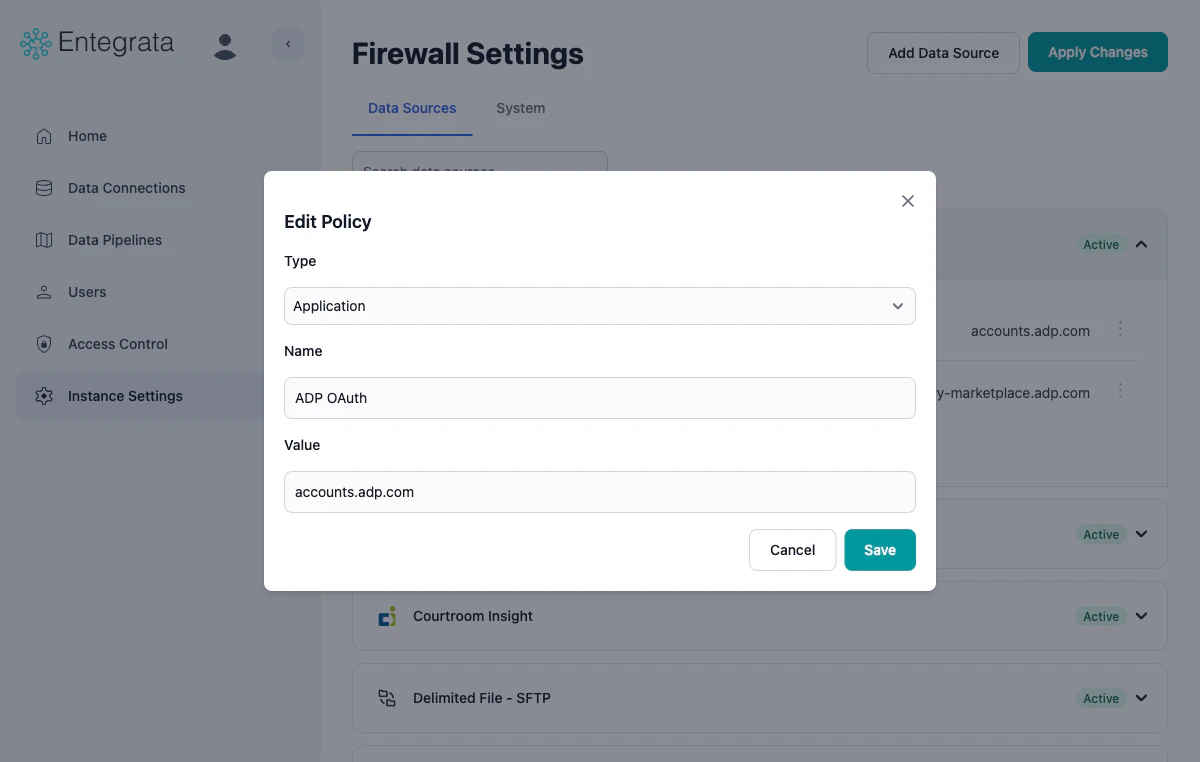
Task: Select the Data Sources tab
Action: point(412,108)
